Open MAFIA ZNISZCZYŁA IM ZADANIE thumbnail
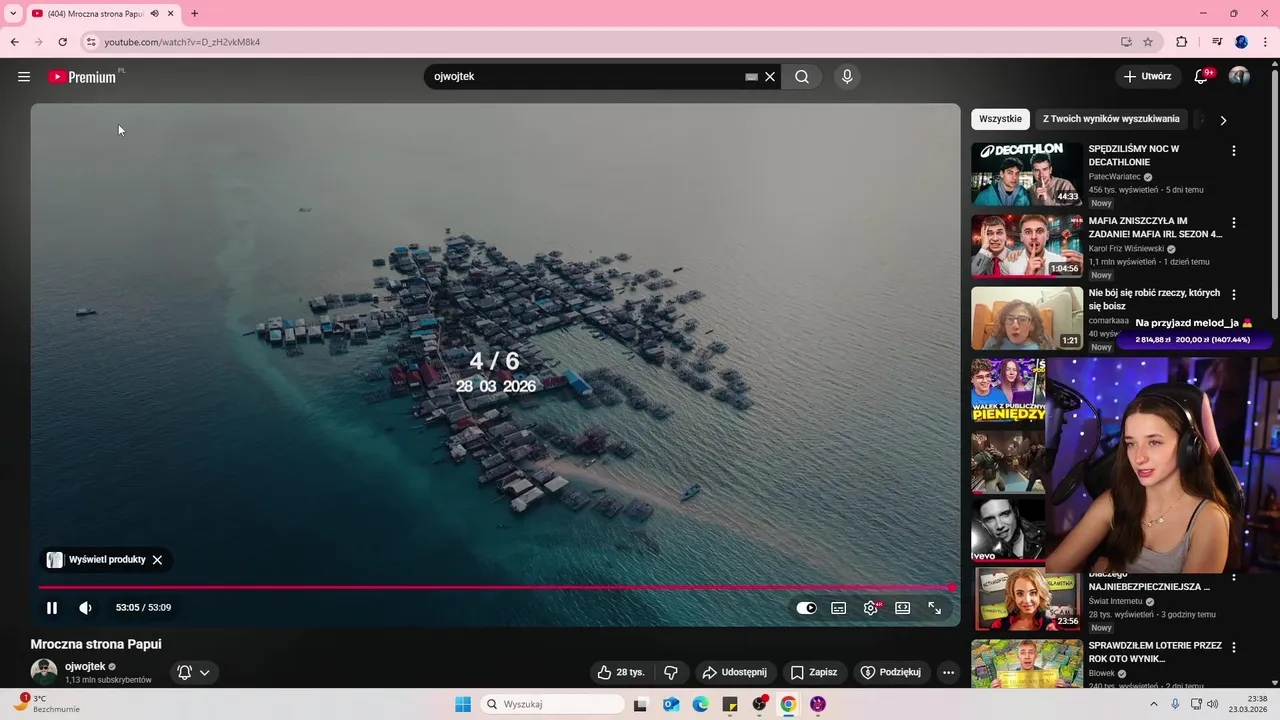This screenshot has width=1280, height=720. [x=1027, y=246]
